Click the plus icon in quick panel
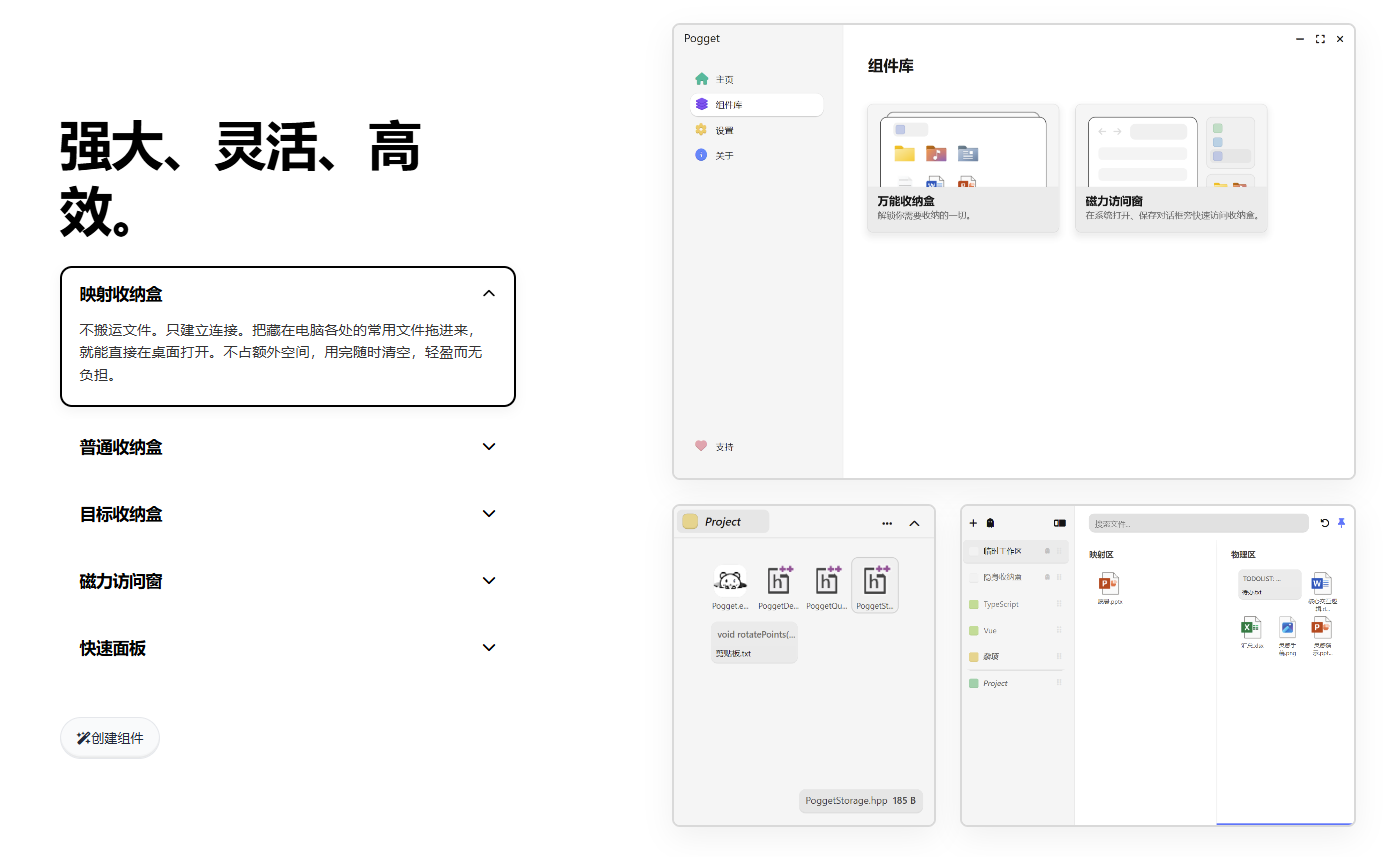The width and height of the screenshot is (1387, 857). point(974,523)
